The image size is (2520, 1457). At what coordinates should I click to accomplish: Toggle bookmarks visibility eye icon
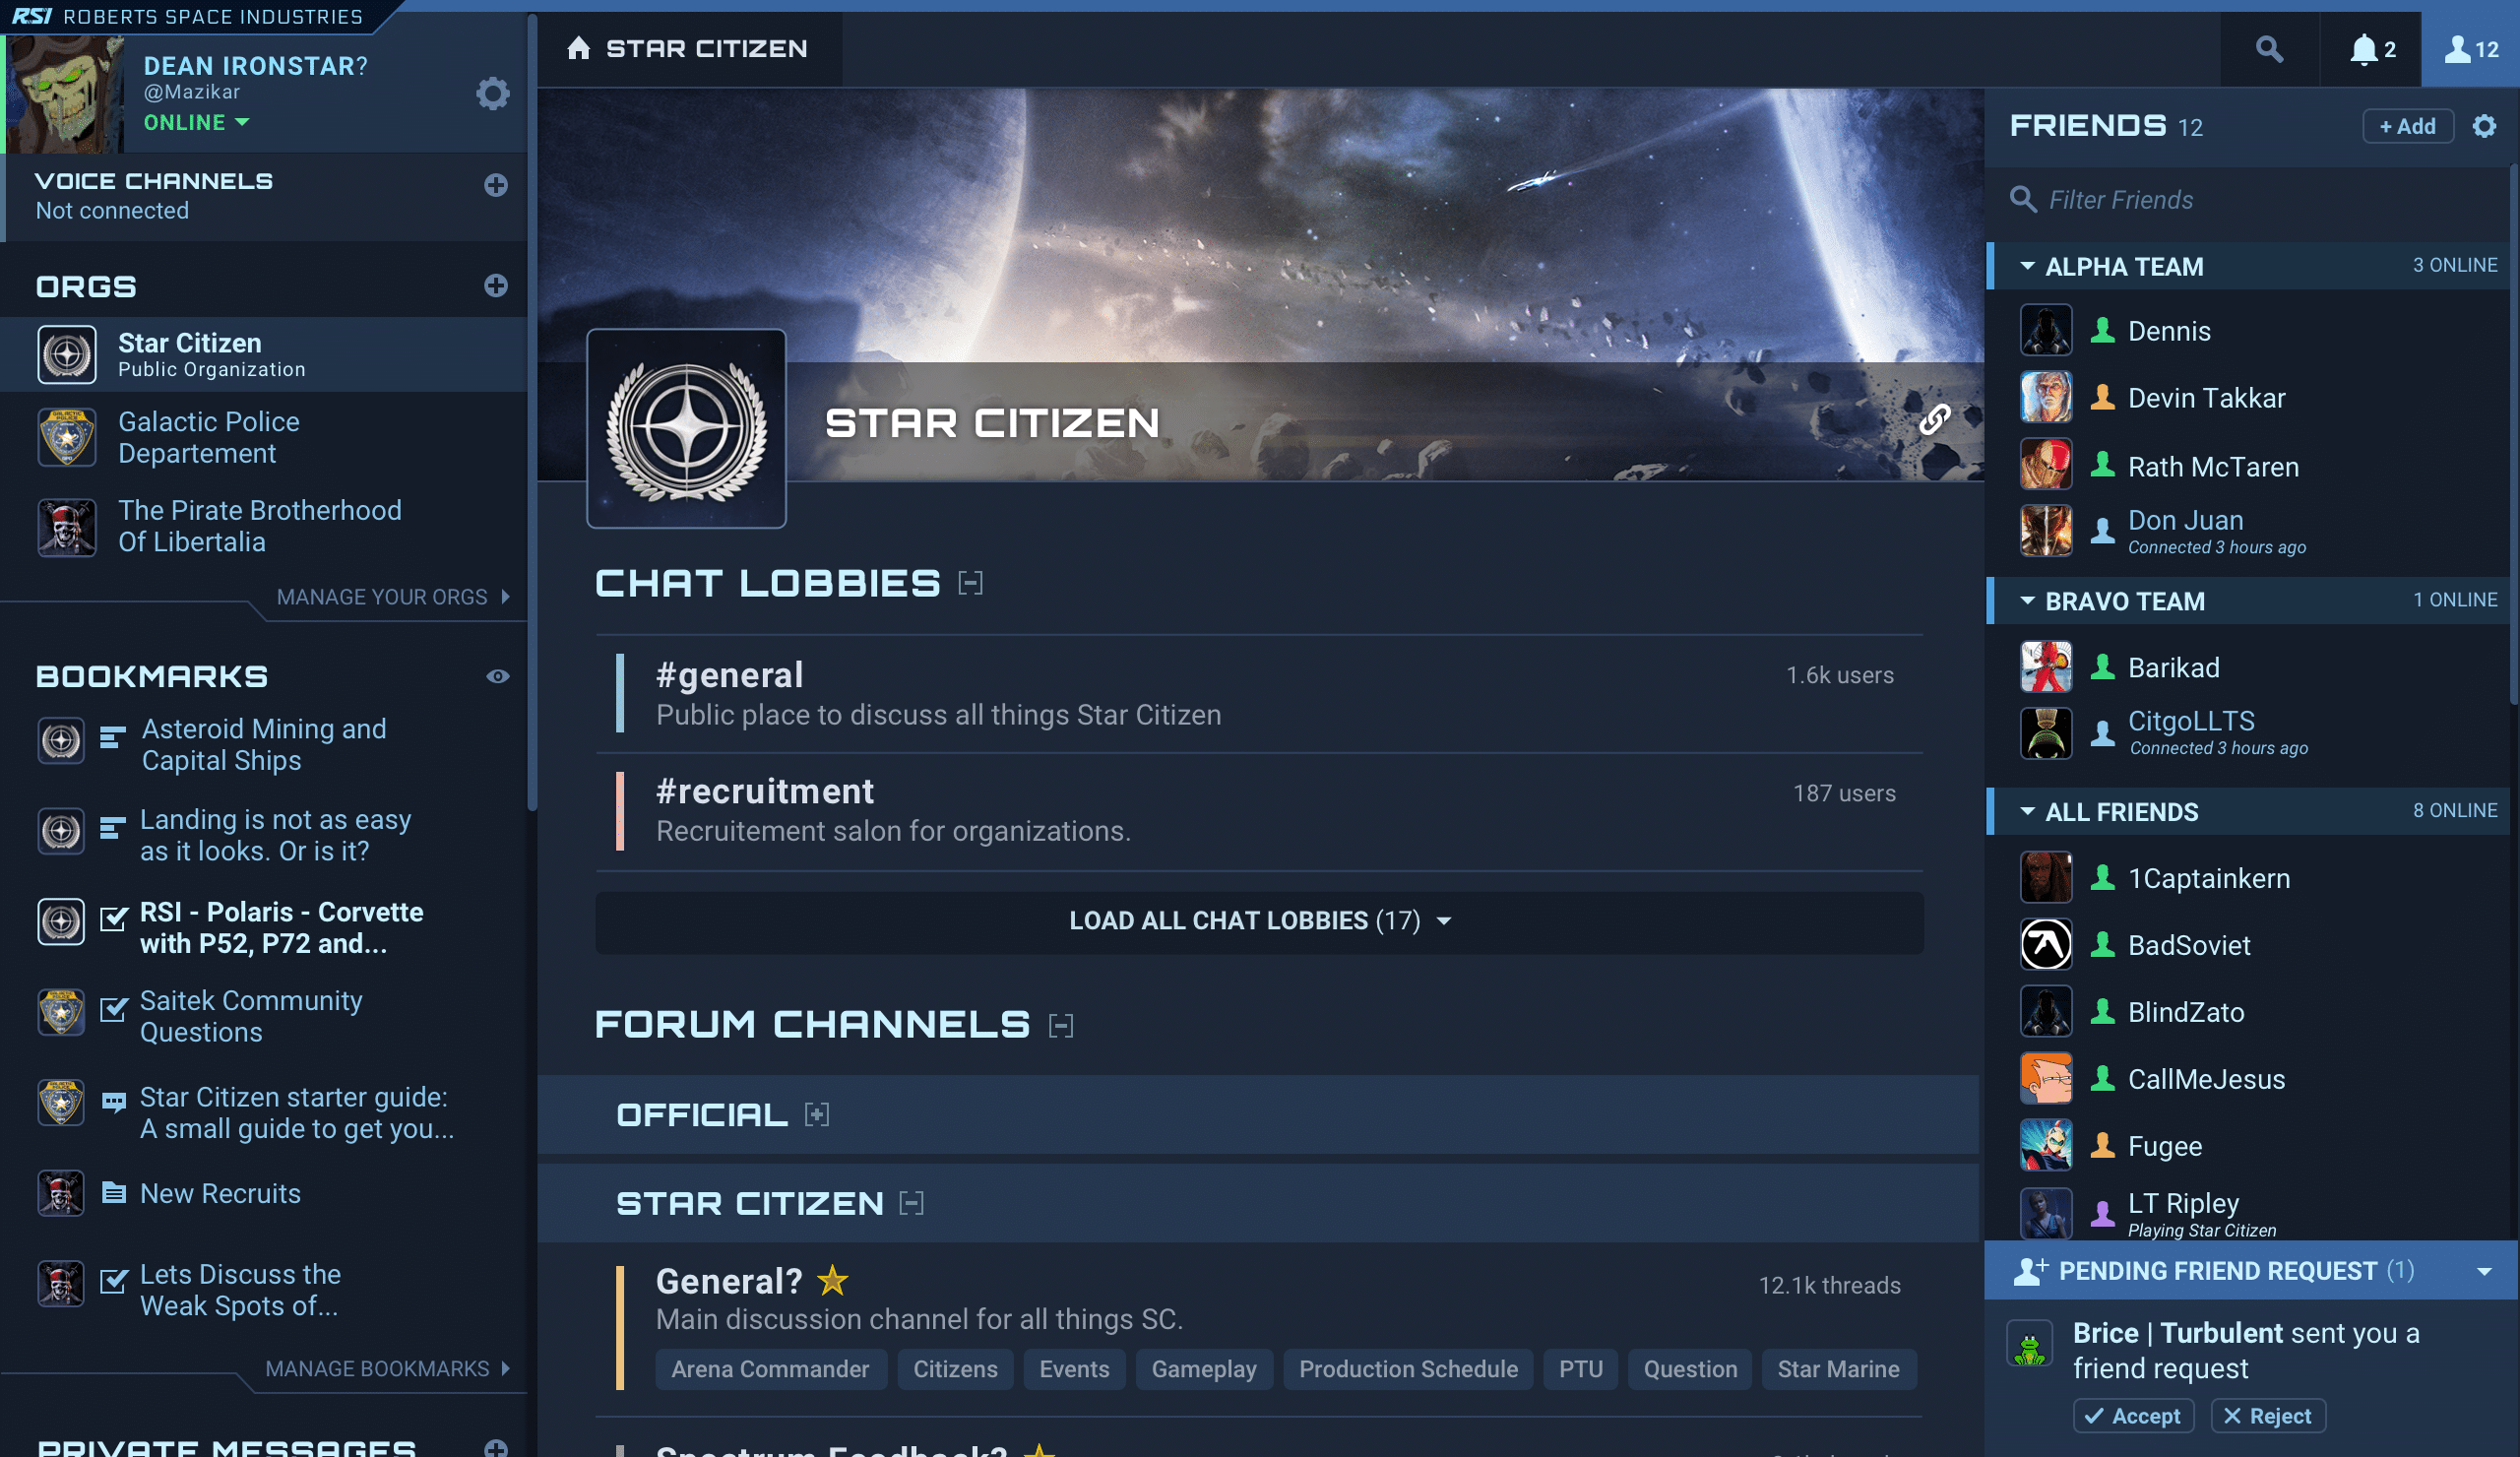click(497, 676)
